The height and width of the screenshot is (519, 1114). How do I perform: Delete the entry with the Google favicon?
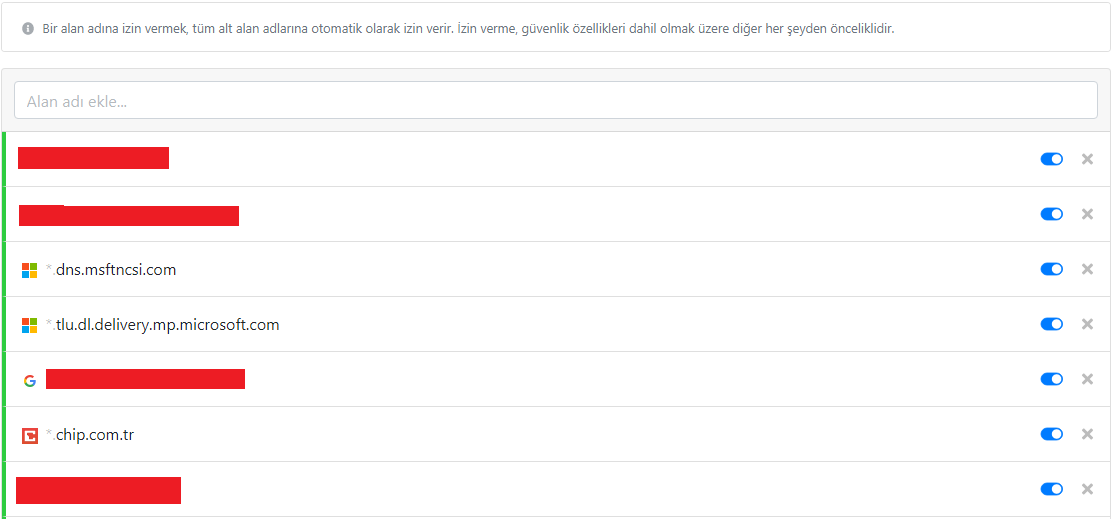(x=1088, y=379)
